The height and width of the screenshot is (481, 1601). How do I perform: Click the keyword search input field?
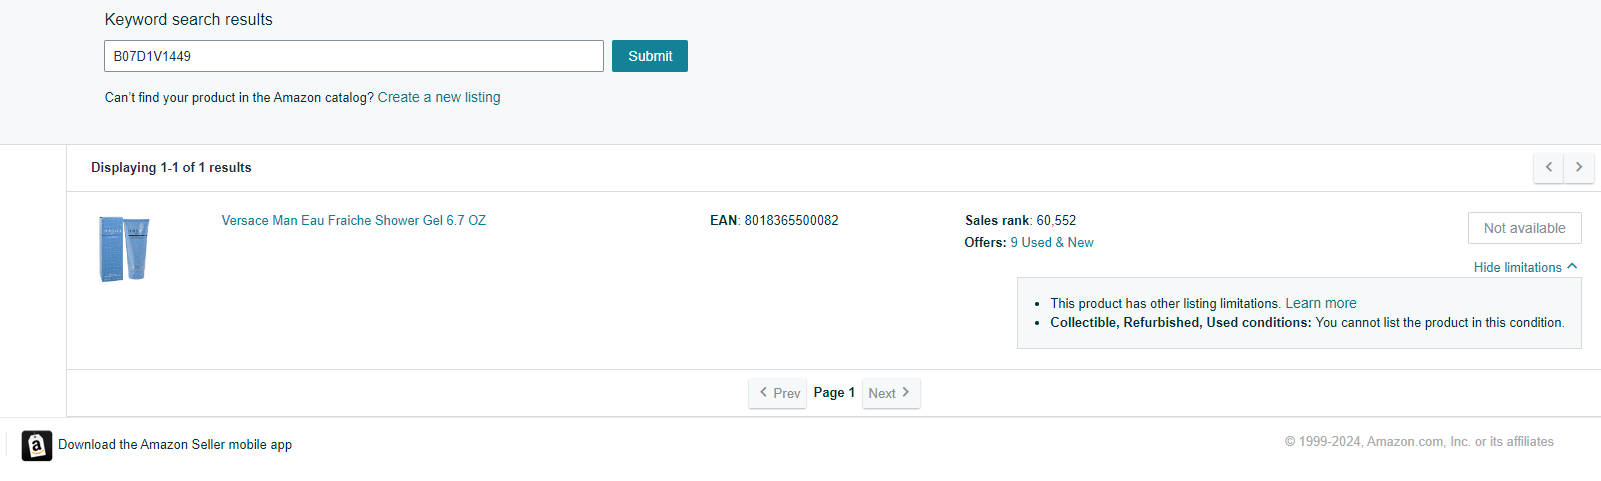pos(354,56)
